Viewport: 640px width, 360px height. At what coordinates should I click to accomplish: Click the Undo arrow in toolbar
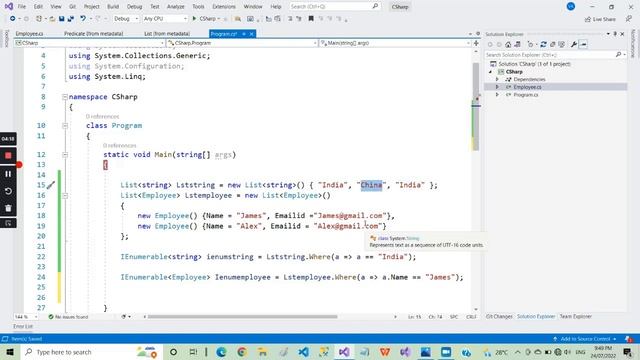[x=83, y=19]
